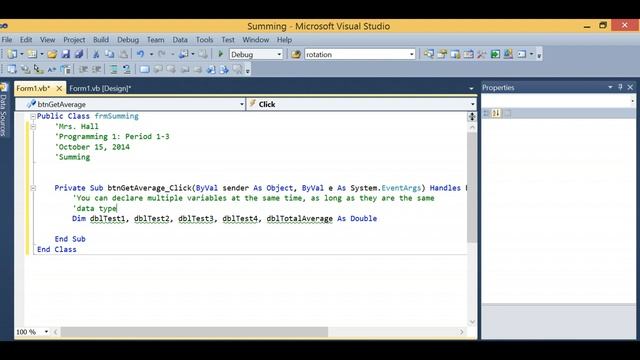The width and height of the screenshot is (640, 360).
Task: Collapse the btnGetAverage_Click Sub outline
Action: [33, 188]
